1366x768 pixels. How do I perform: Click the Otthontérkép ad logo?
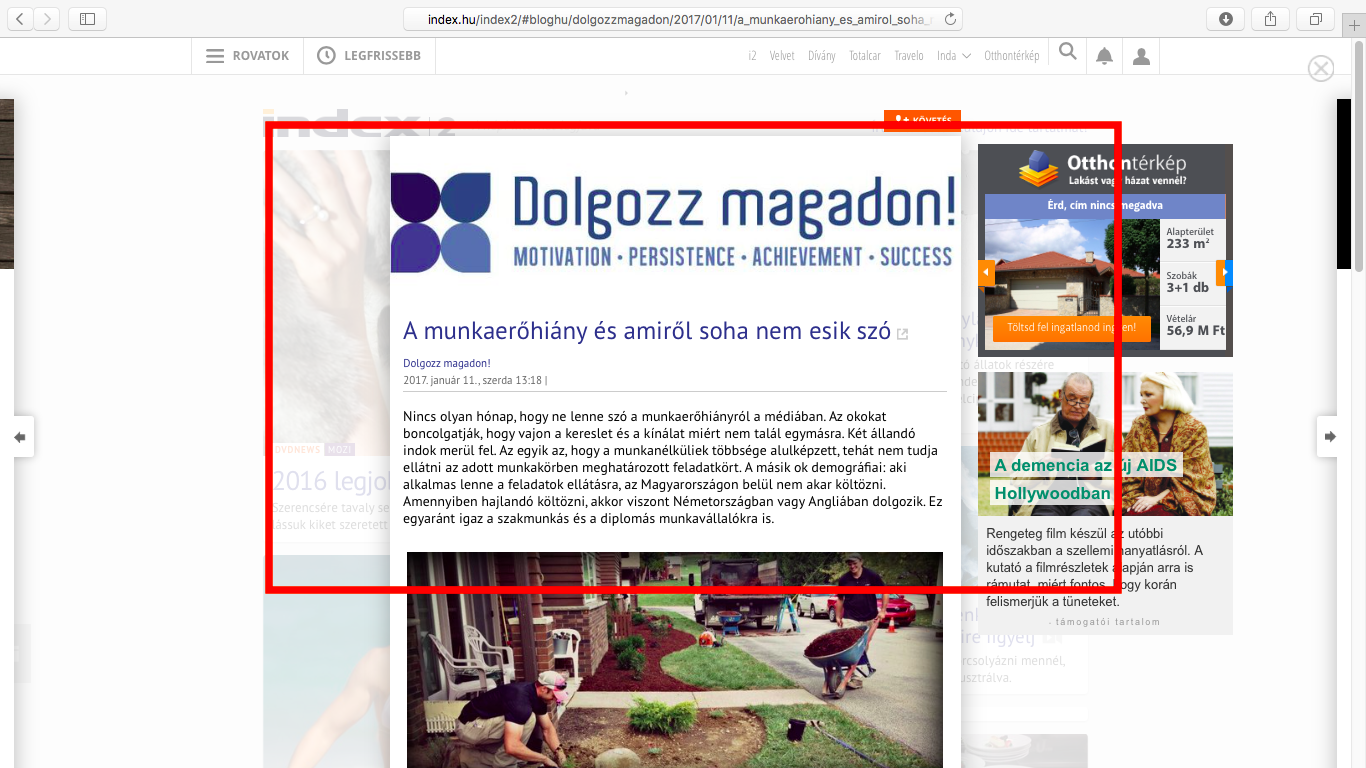tap(1103, 168)
